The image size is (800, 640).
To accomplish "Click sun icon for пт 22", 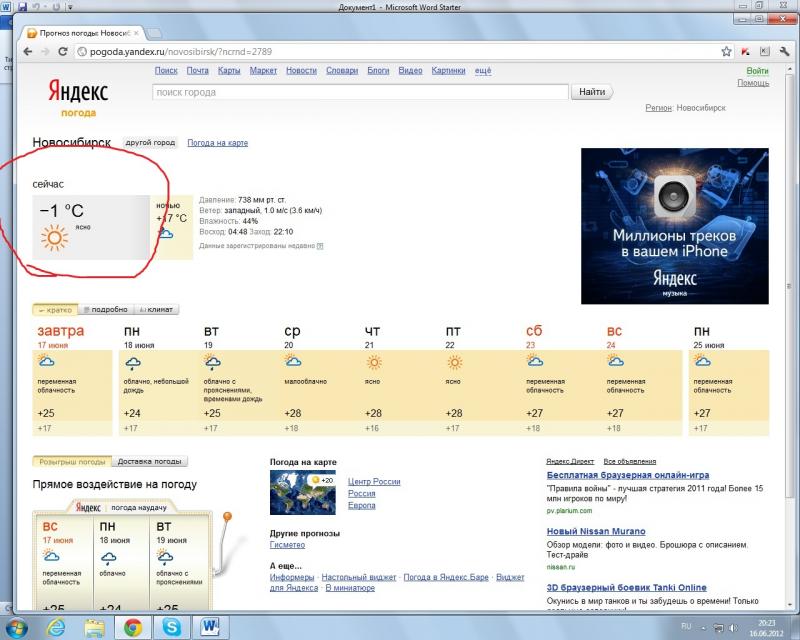I will (455, 362).
